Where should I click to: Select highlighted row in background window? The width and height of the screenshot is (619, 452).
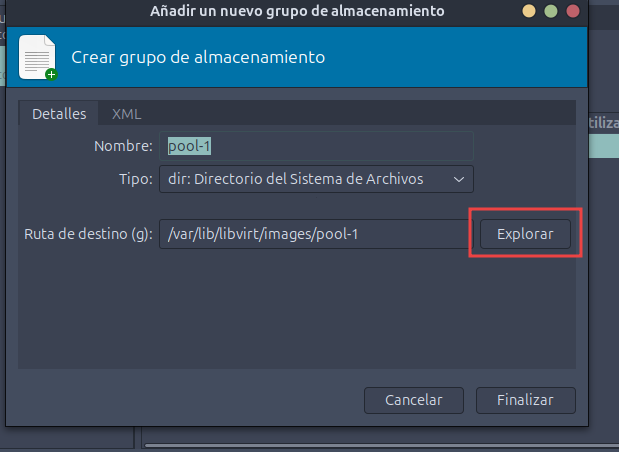600,146
